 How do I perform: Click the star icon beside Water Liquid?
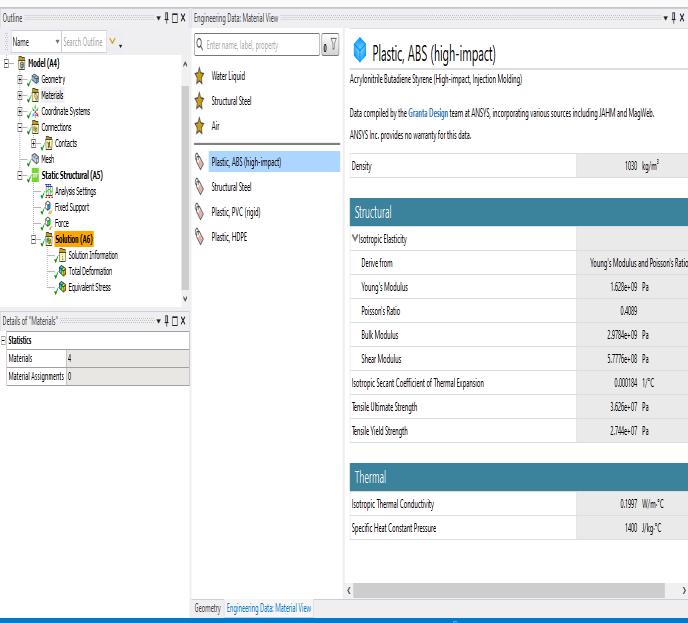[200, 75]
